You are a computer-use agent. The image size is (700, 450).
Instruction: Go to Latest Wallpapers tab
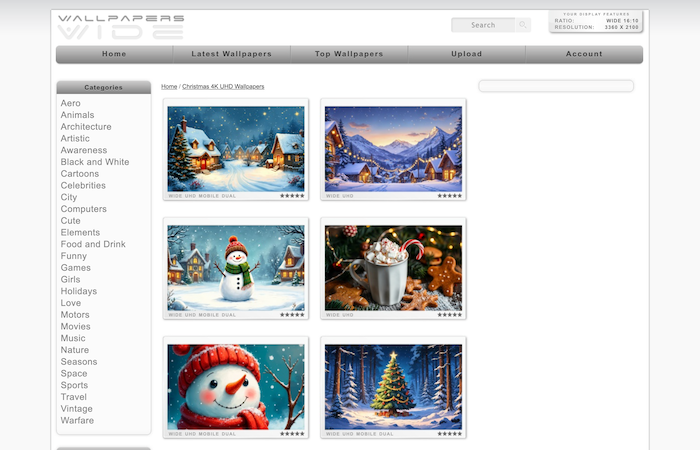pyautogui.click(x=231, y=54)
